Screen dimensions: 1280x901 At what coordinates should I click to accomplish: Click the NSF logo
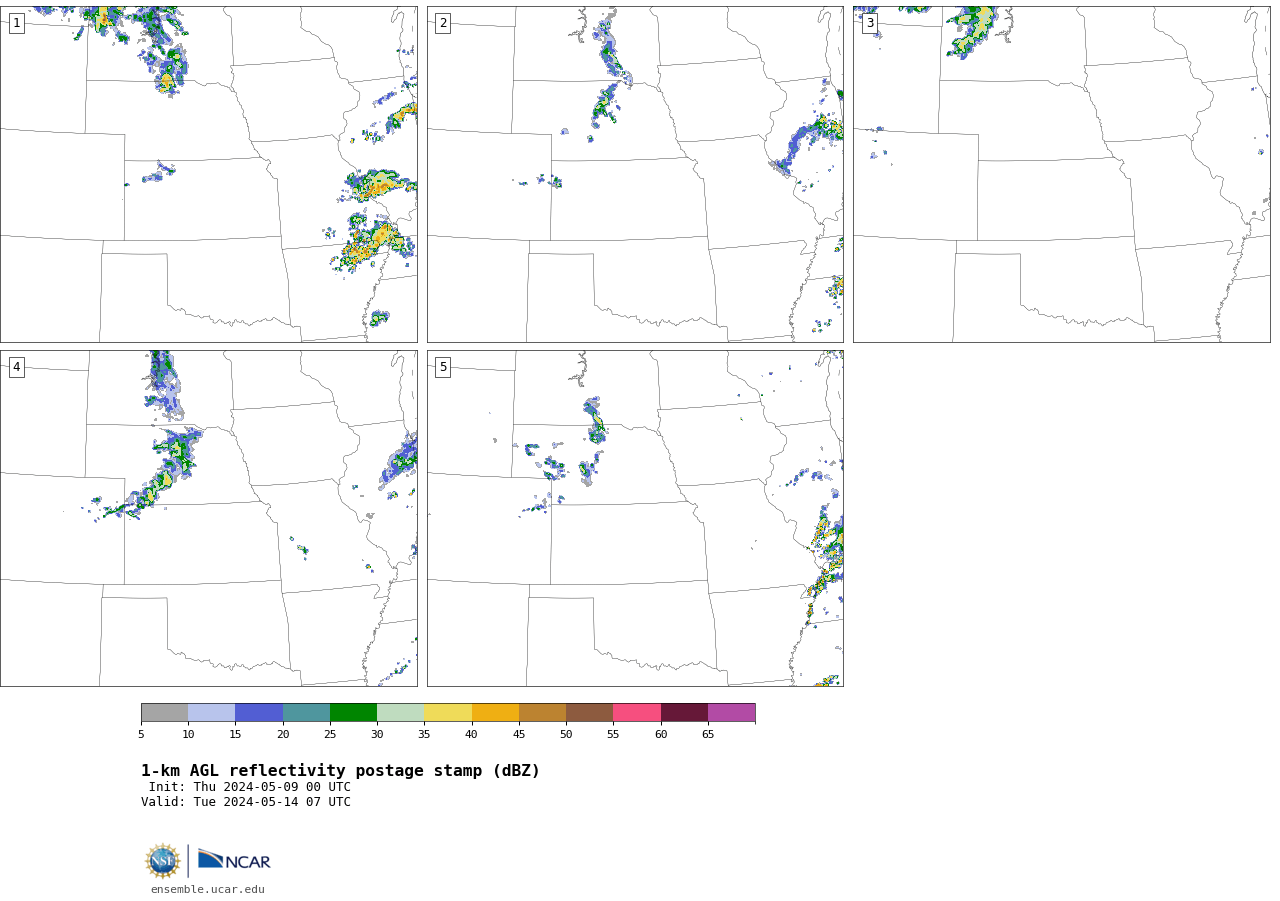coord(163,861)
